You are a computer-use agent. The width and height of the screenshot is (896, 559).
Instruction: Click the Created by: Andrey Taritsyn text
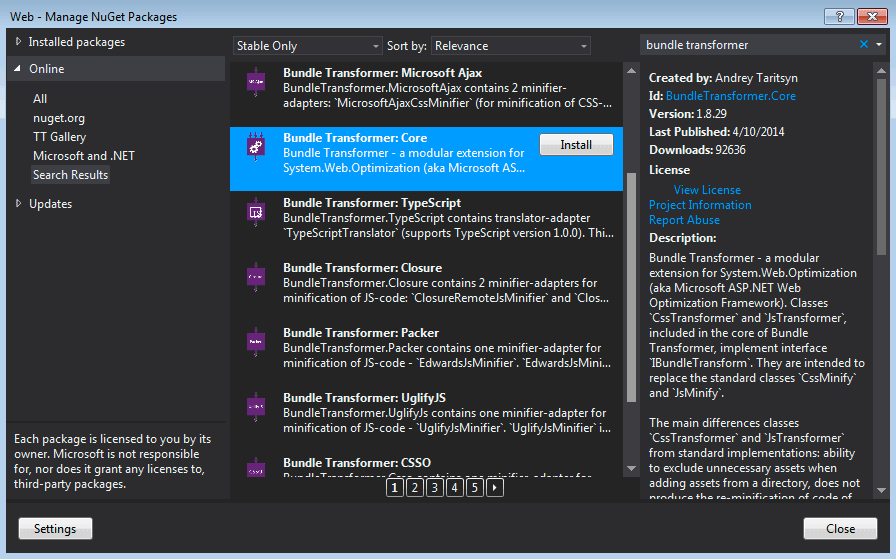click(723, 78)
